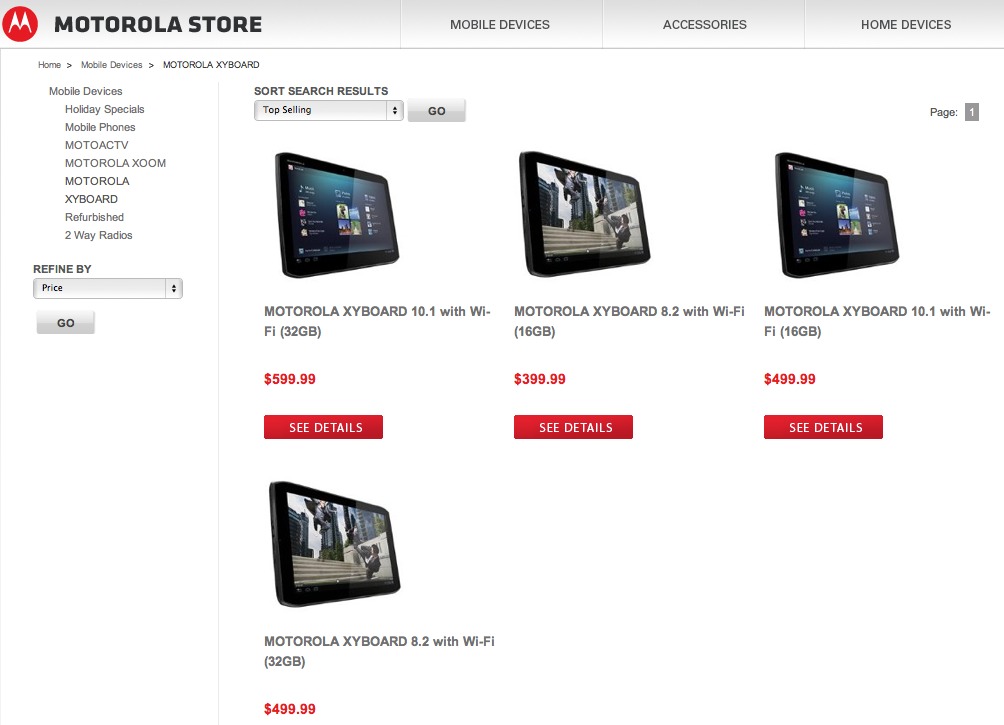This screenshot has width=1004, height=725.
Task: See details for XYBOARD 10.1 32GB
Action: [323, 427]
